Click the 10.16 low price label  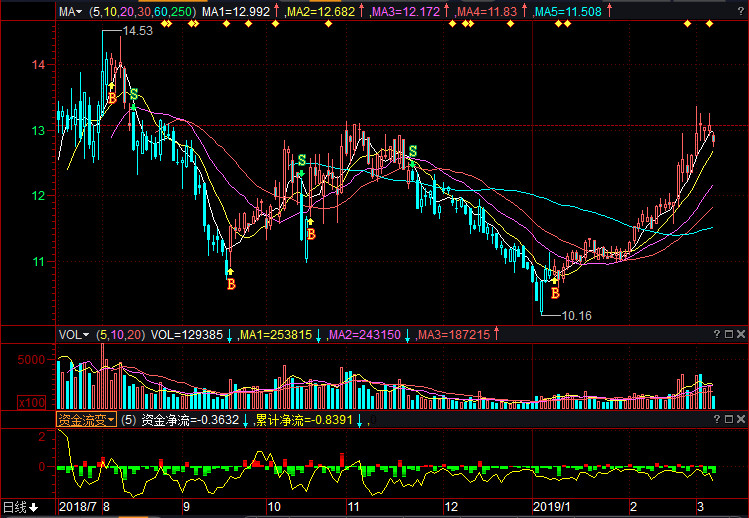576,315
